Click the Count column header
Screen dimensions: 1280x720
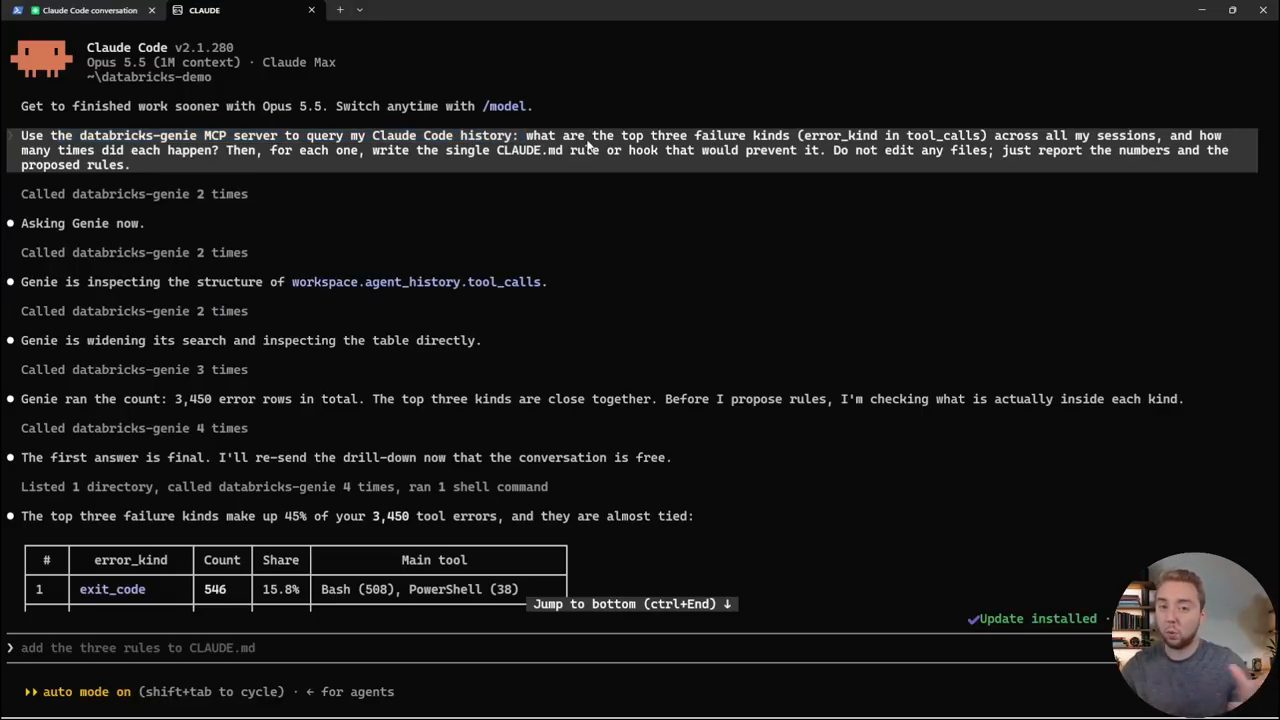click(x=222, y=560)
